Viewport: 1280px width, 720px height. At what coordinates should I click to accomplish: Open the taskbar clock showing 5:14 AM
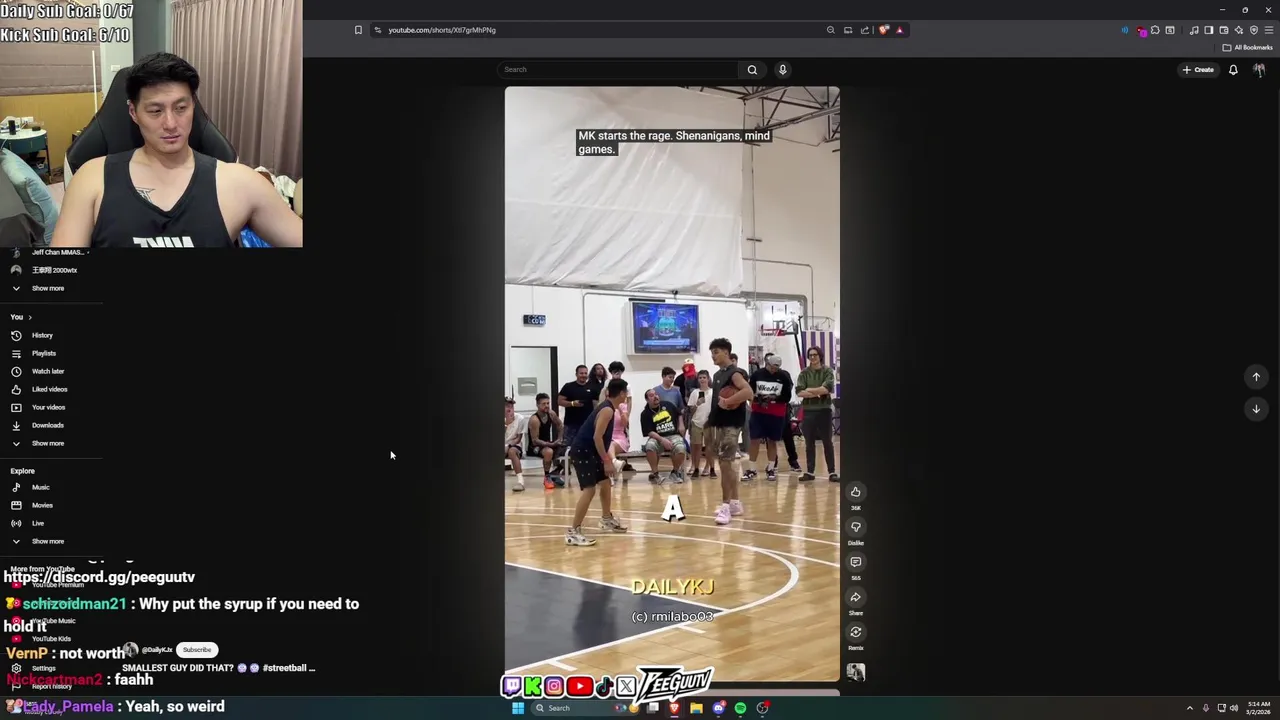pos(1258,708)
